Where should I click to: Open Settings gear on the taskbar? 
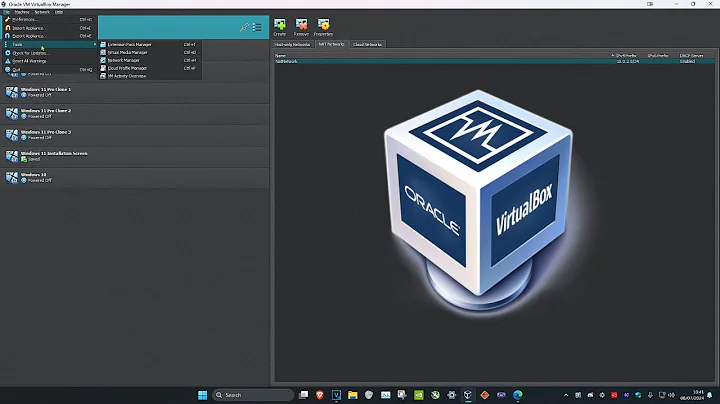(452, 395)
